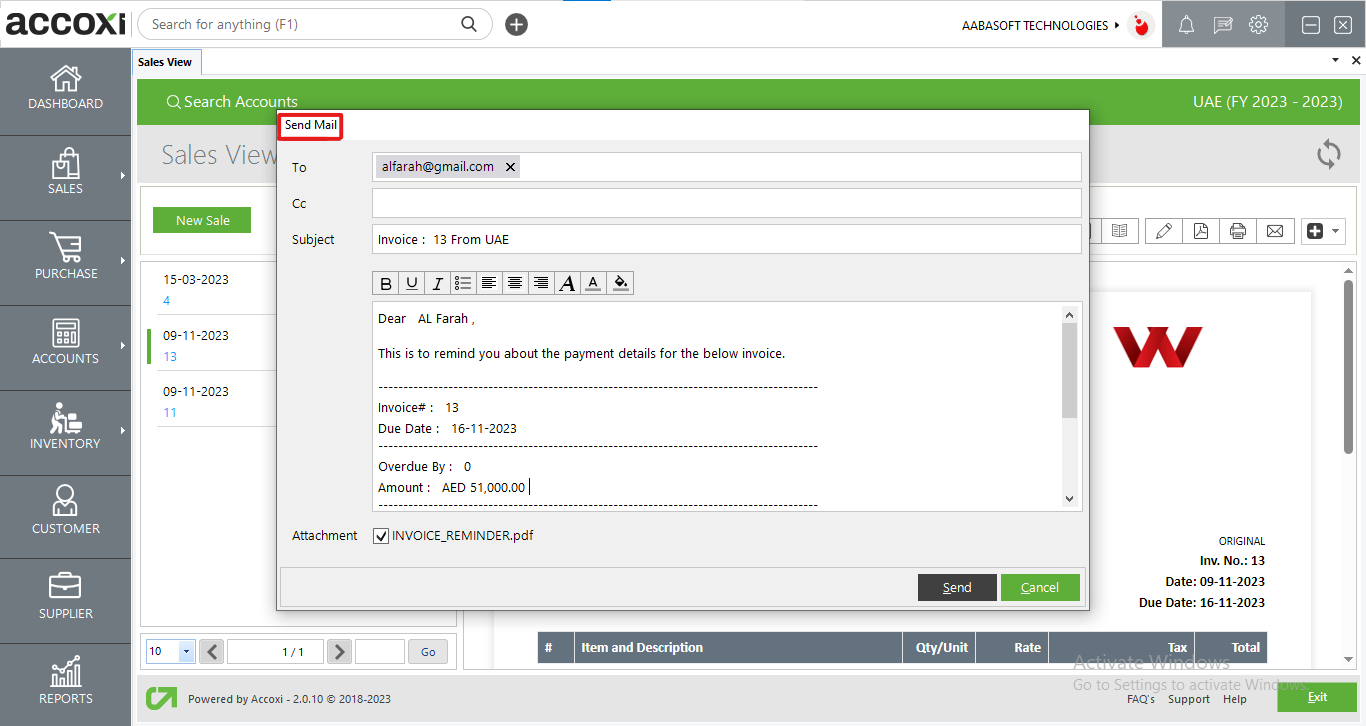
Task: Switch to the Sales View tab
Action: coord(166,61)
